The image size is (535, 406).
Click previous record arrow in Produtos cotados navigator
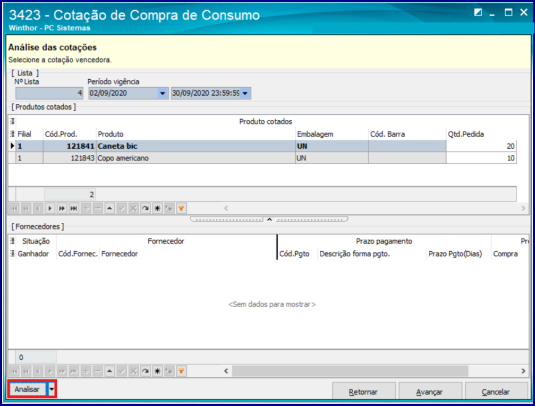point(38,208)
